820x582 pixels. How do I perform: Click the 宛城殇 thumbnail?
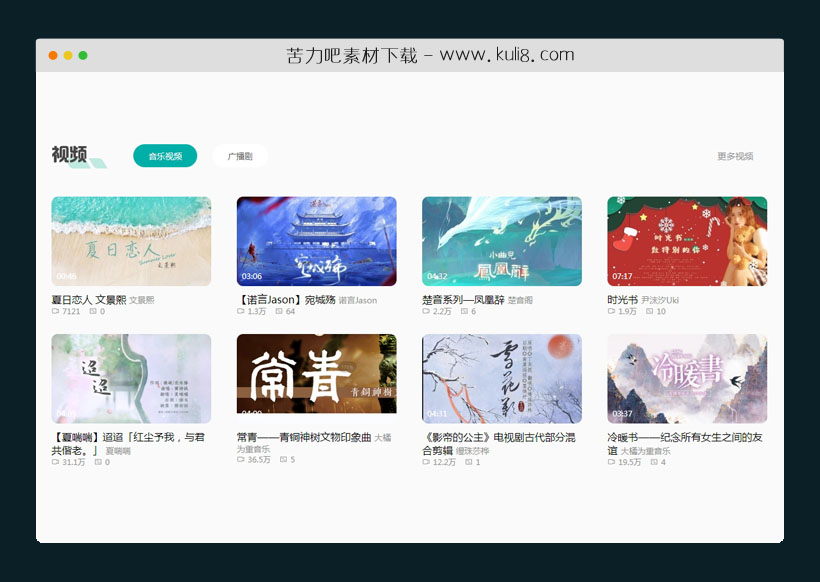tap(319, 240)
